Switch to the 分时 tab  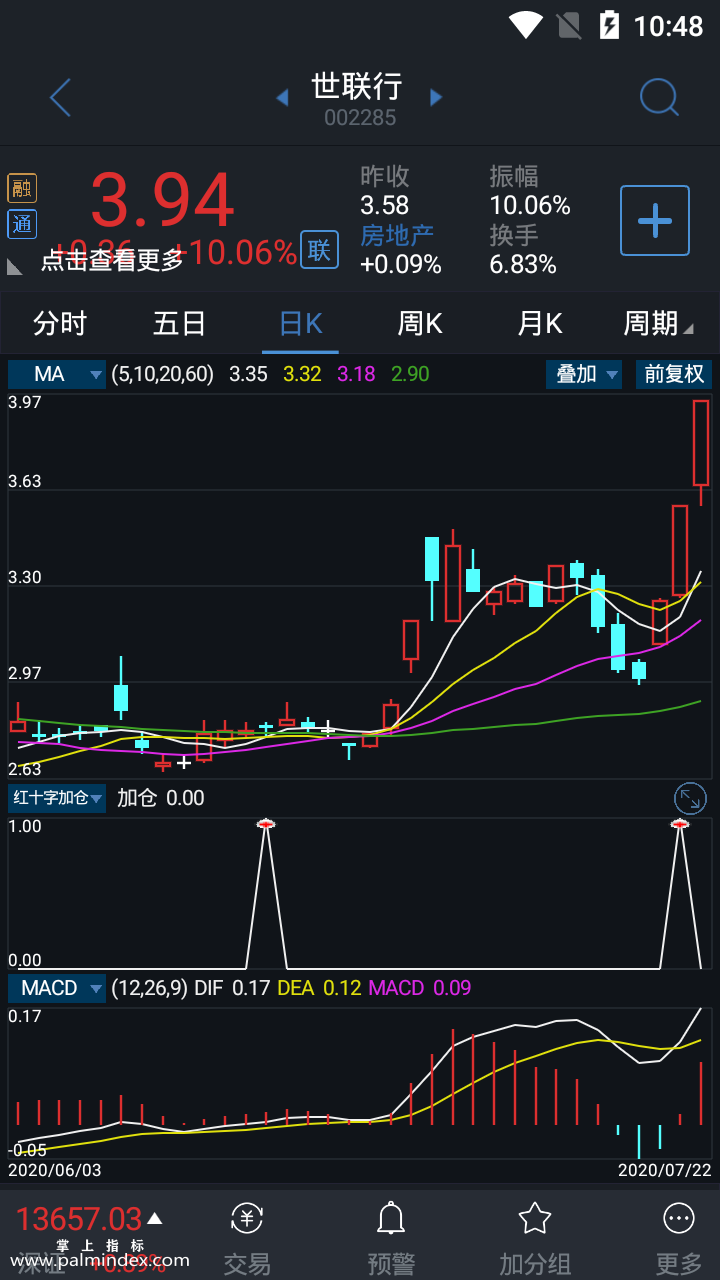click(60, 323)
